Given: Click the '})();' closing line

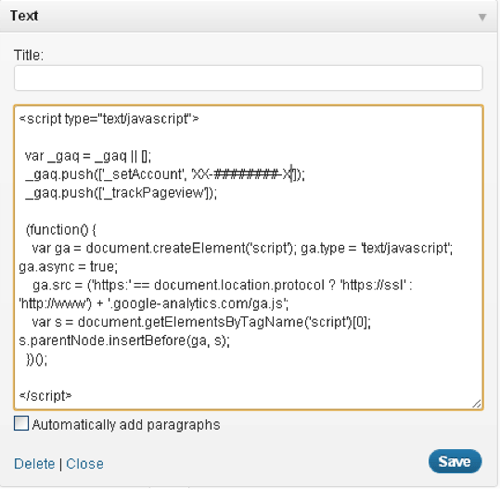Looking at the screenshot, I should (x=37, y=359).
